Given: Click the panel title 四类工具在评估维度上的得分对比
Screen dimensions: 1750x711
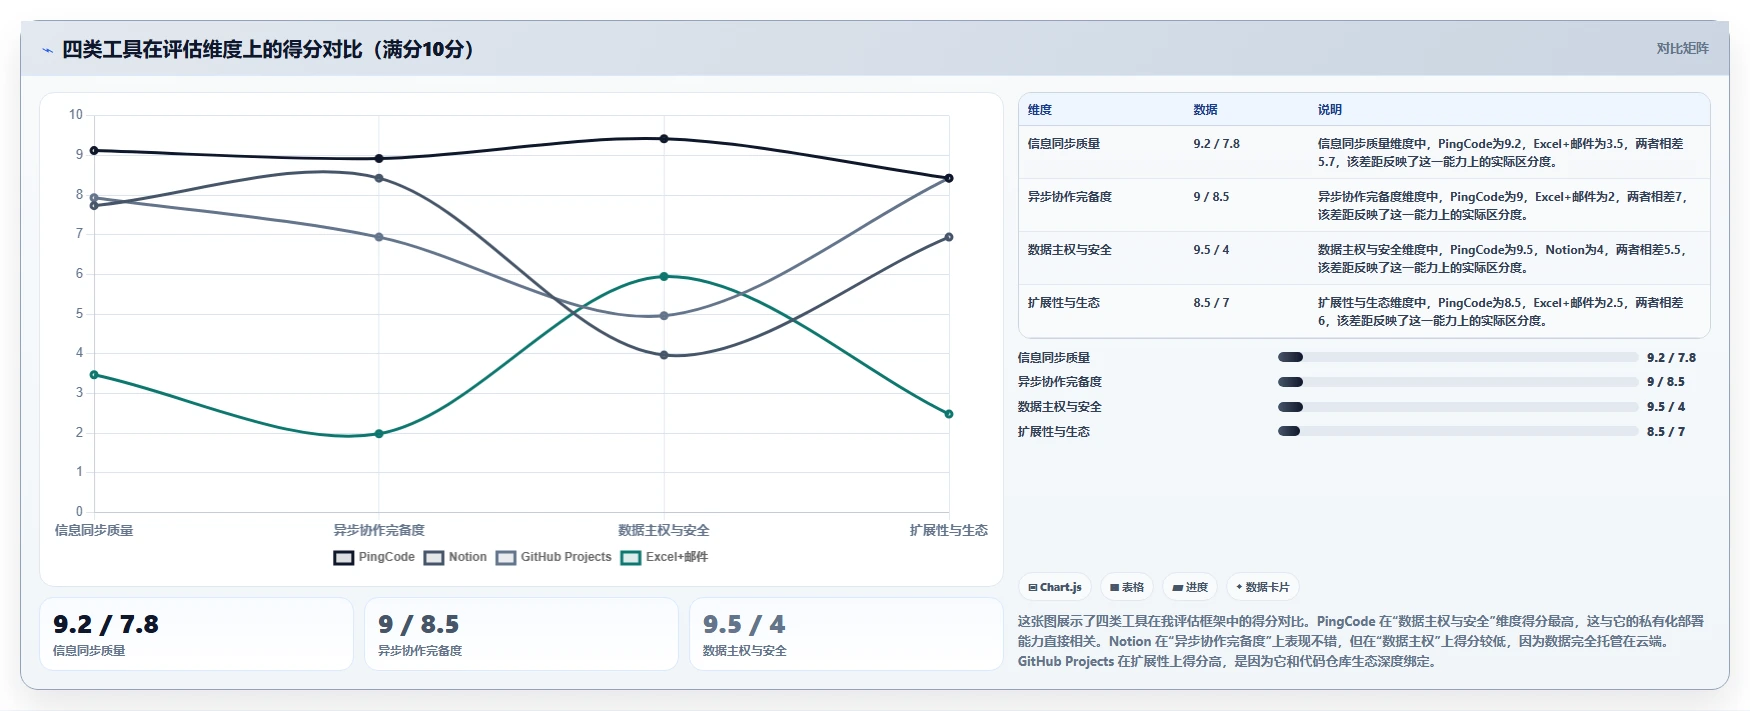Looking at the screenshot, I should 269,49.
